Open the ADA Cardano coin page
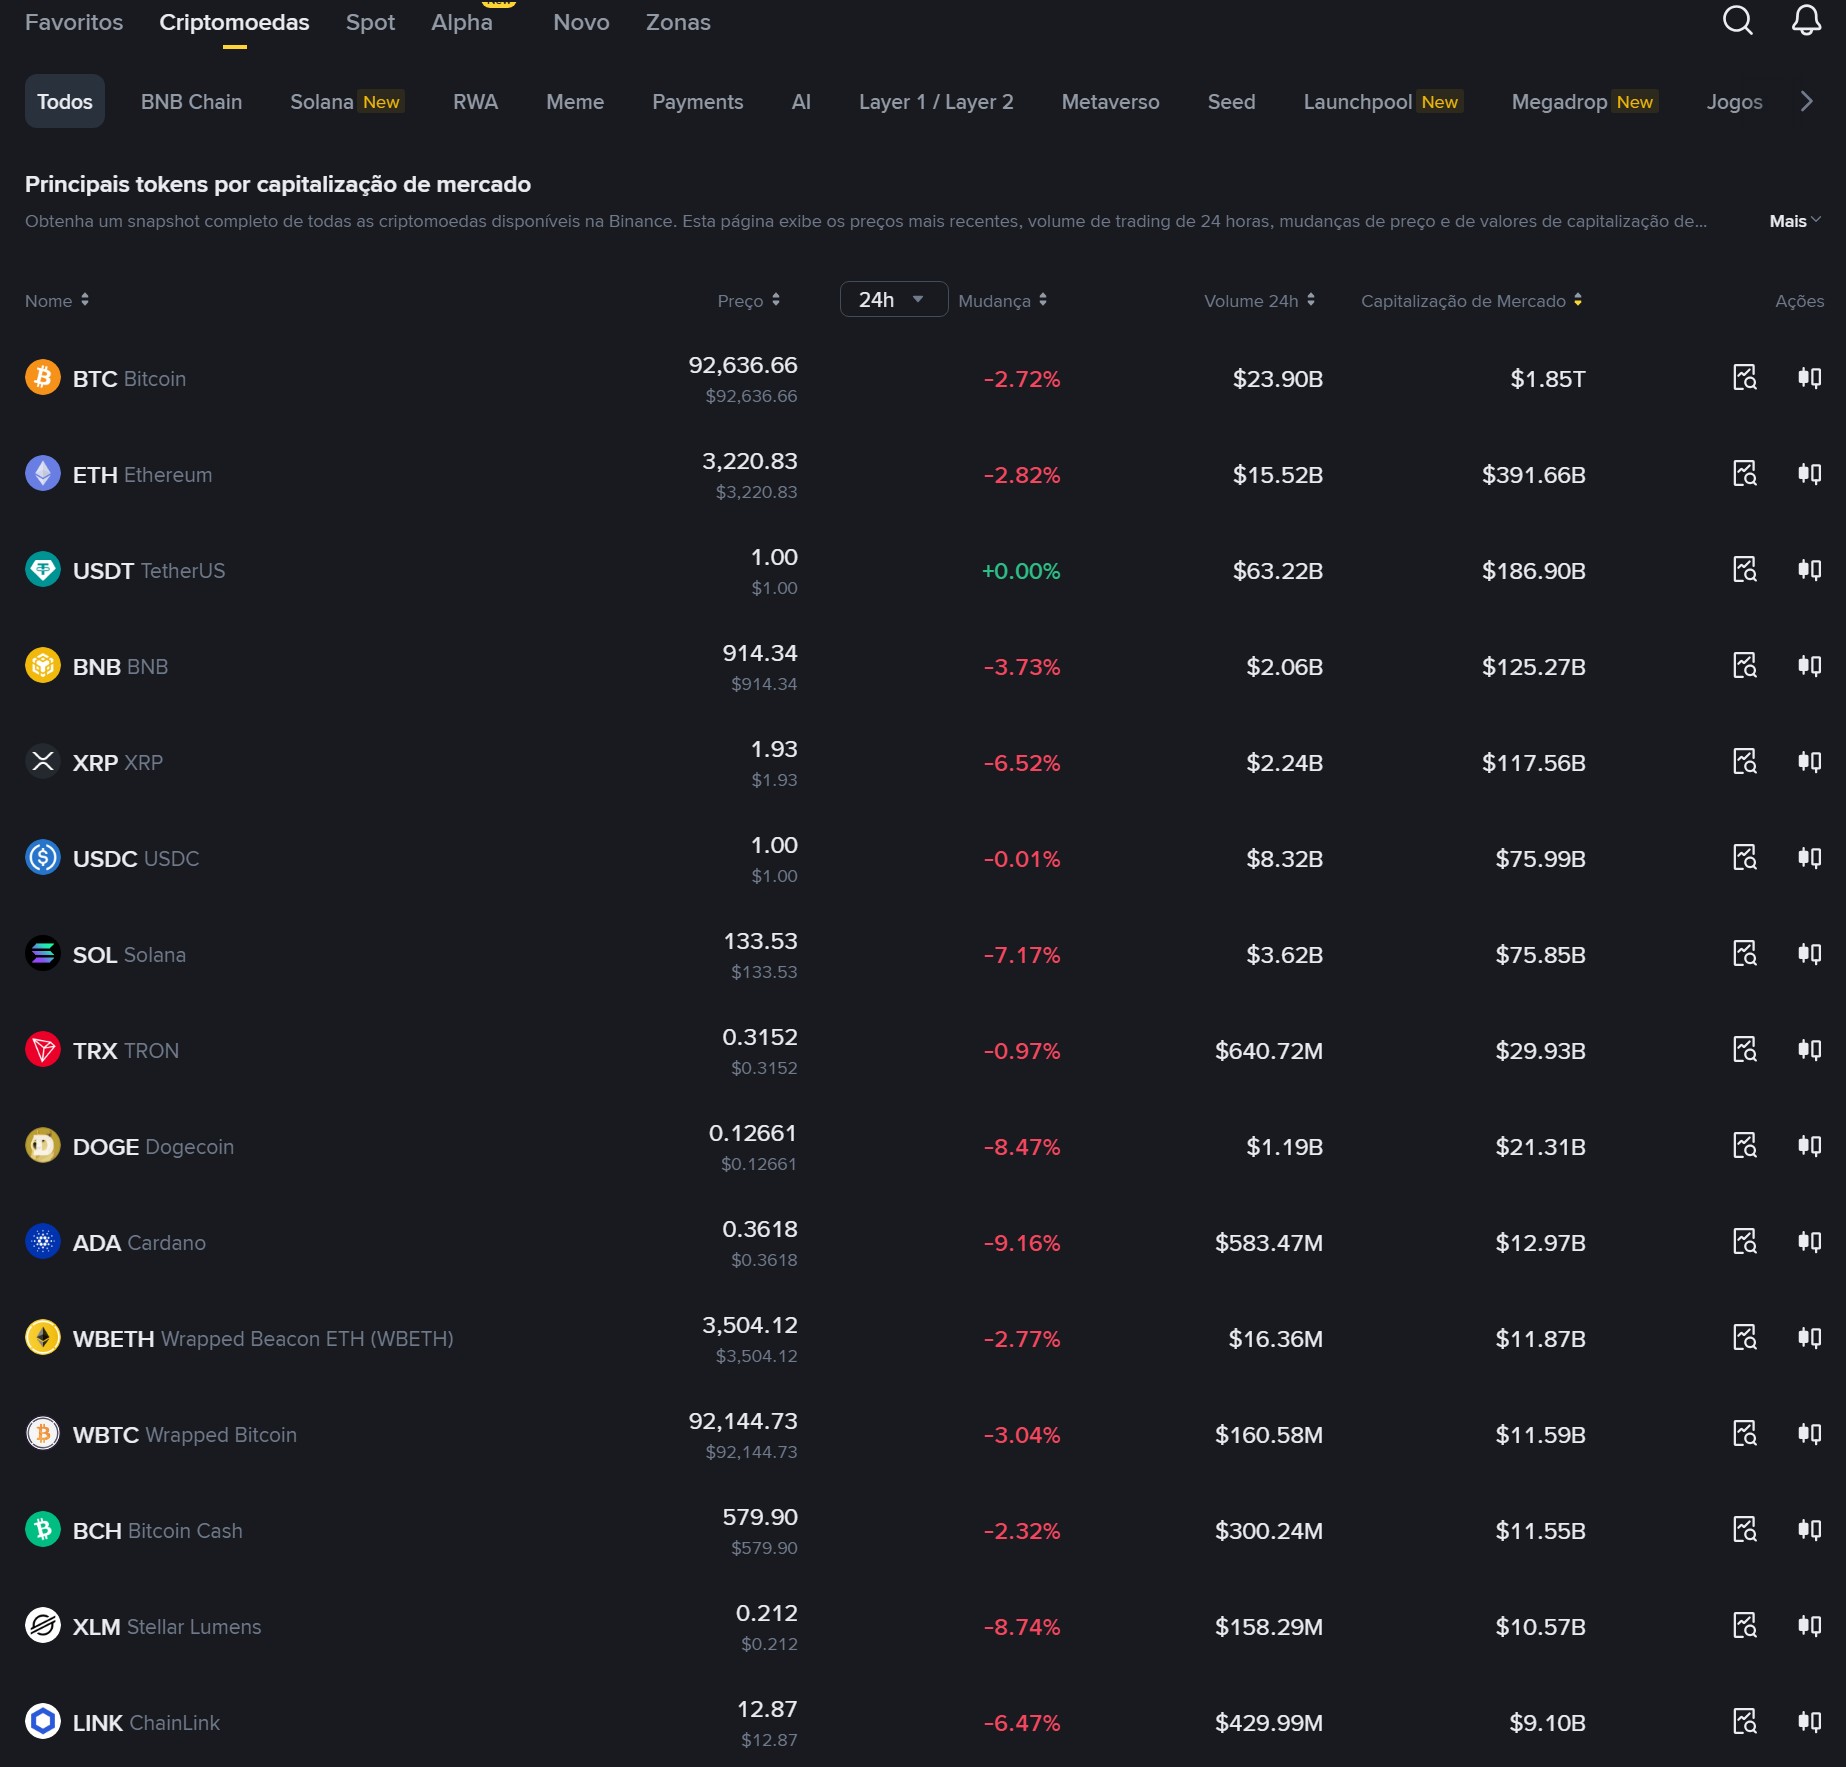This screenshot has height=1767, width=1846. [139, 1243]
